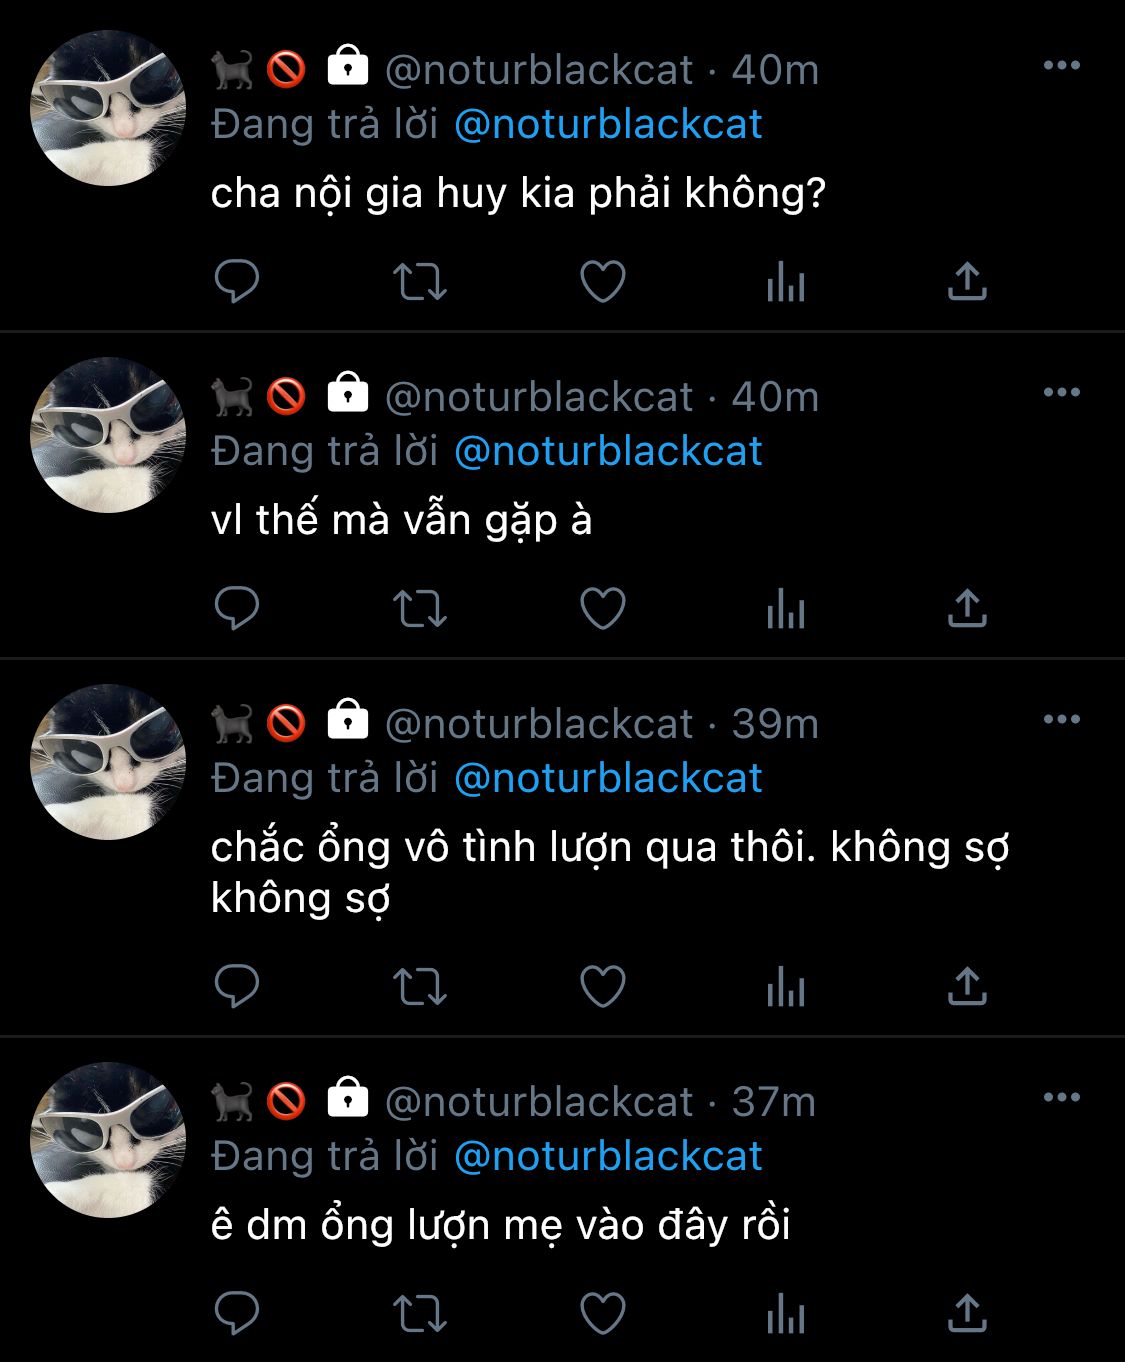Open more options on the 39m tweet
This screenshot has width=1125, height=1362.
tap(1061, 719)
